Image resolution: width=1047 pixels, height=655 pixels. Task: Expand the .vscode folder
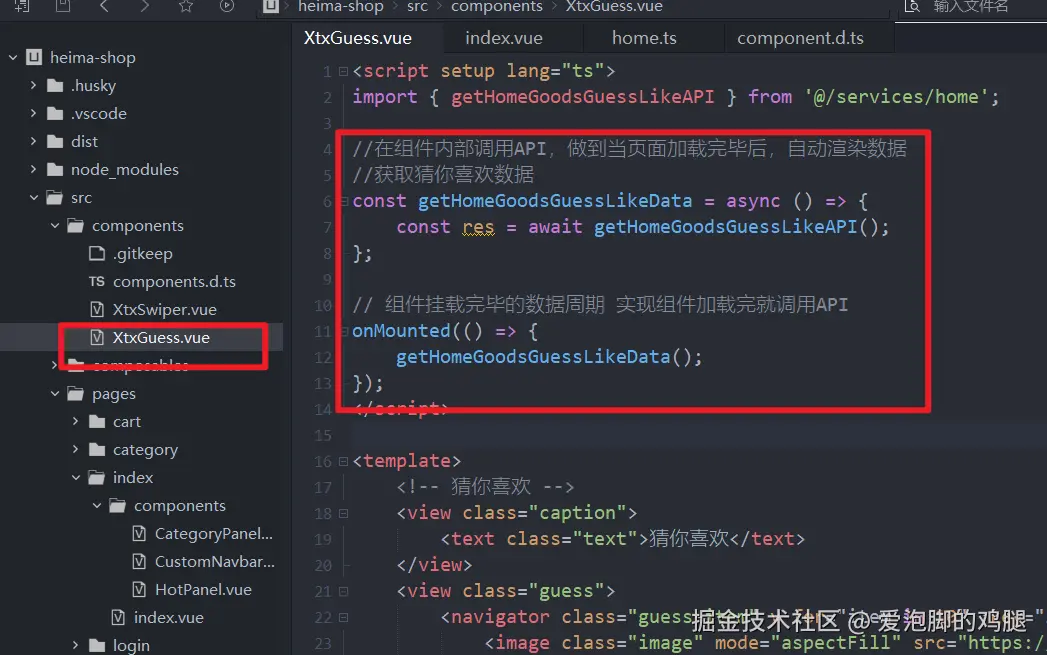(x=33, y=114)
